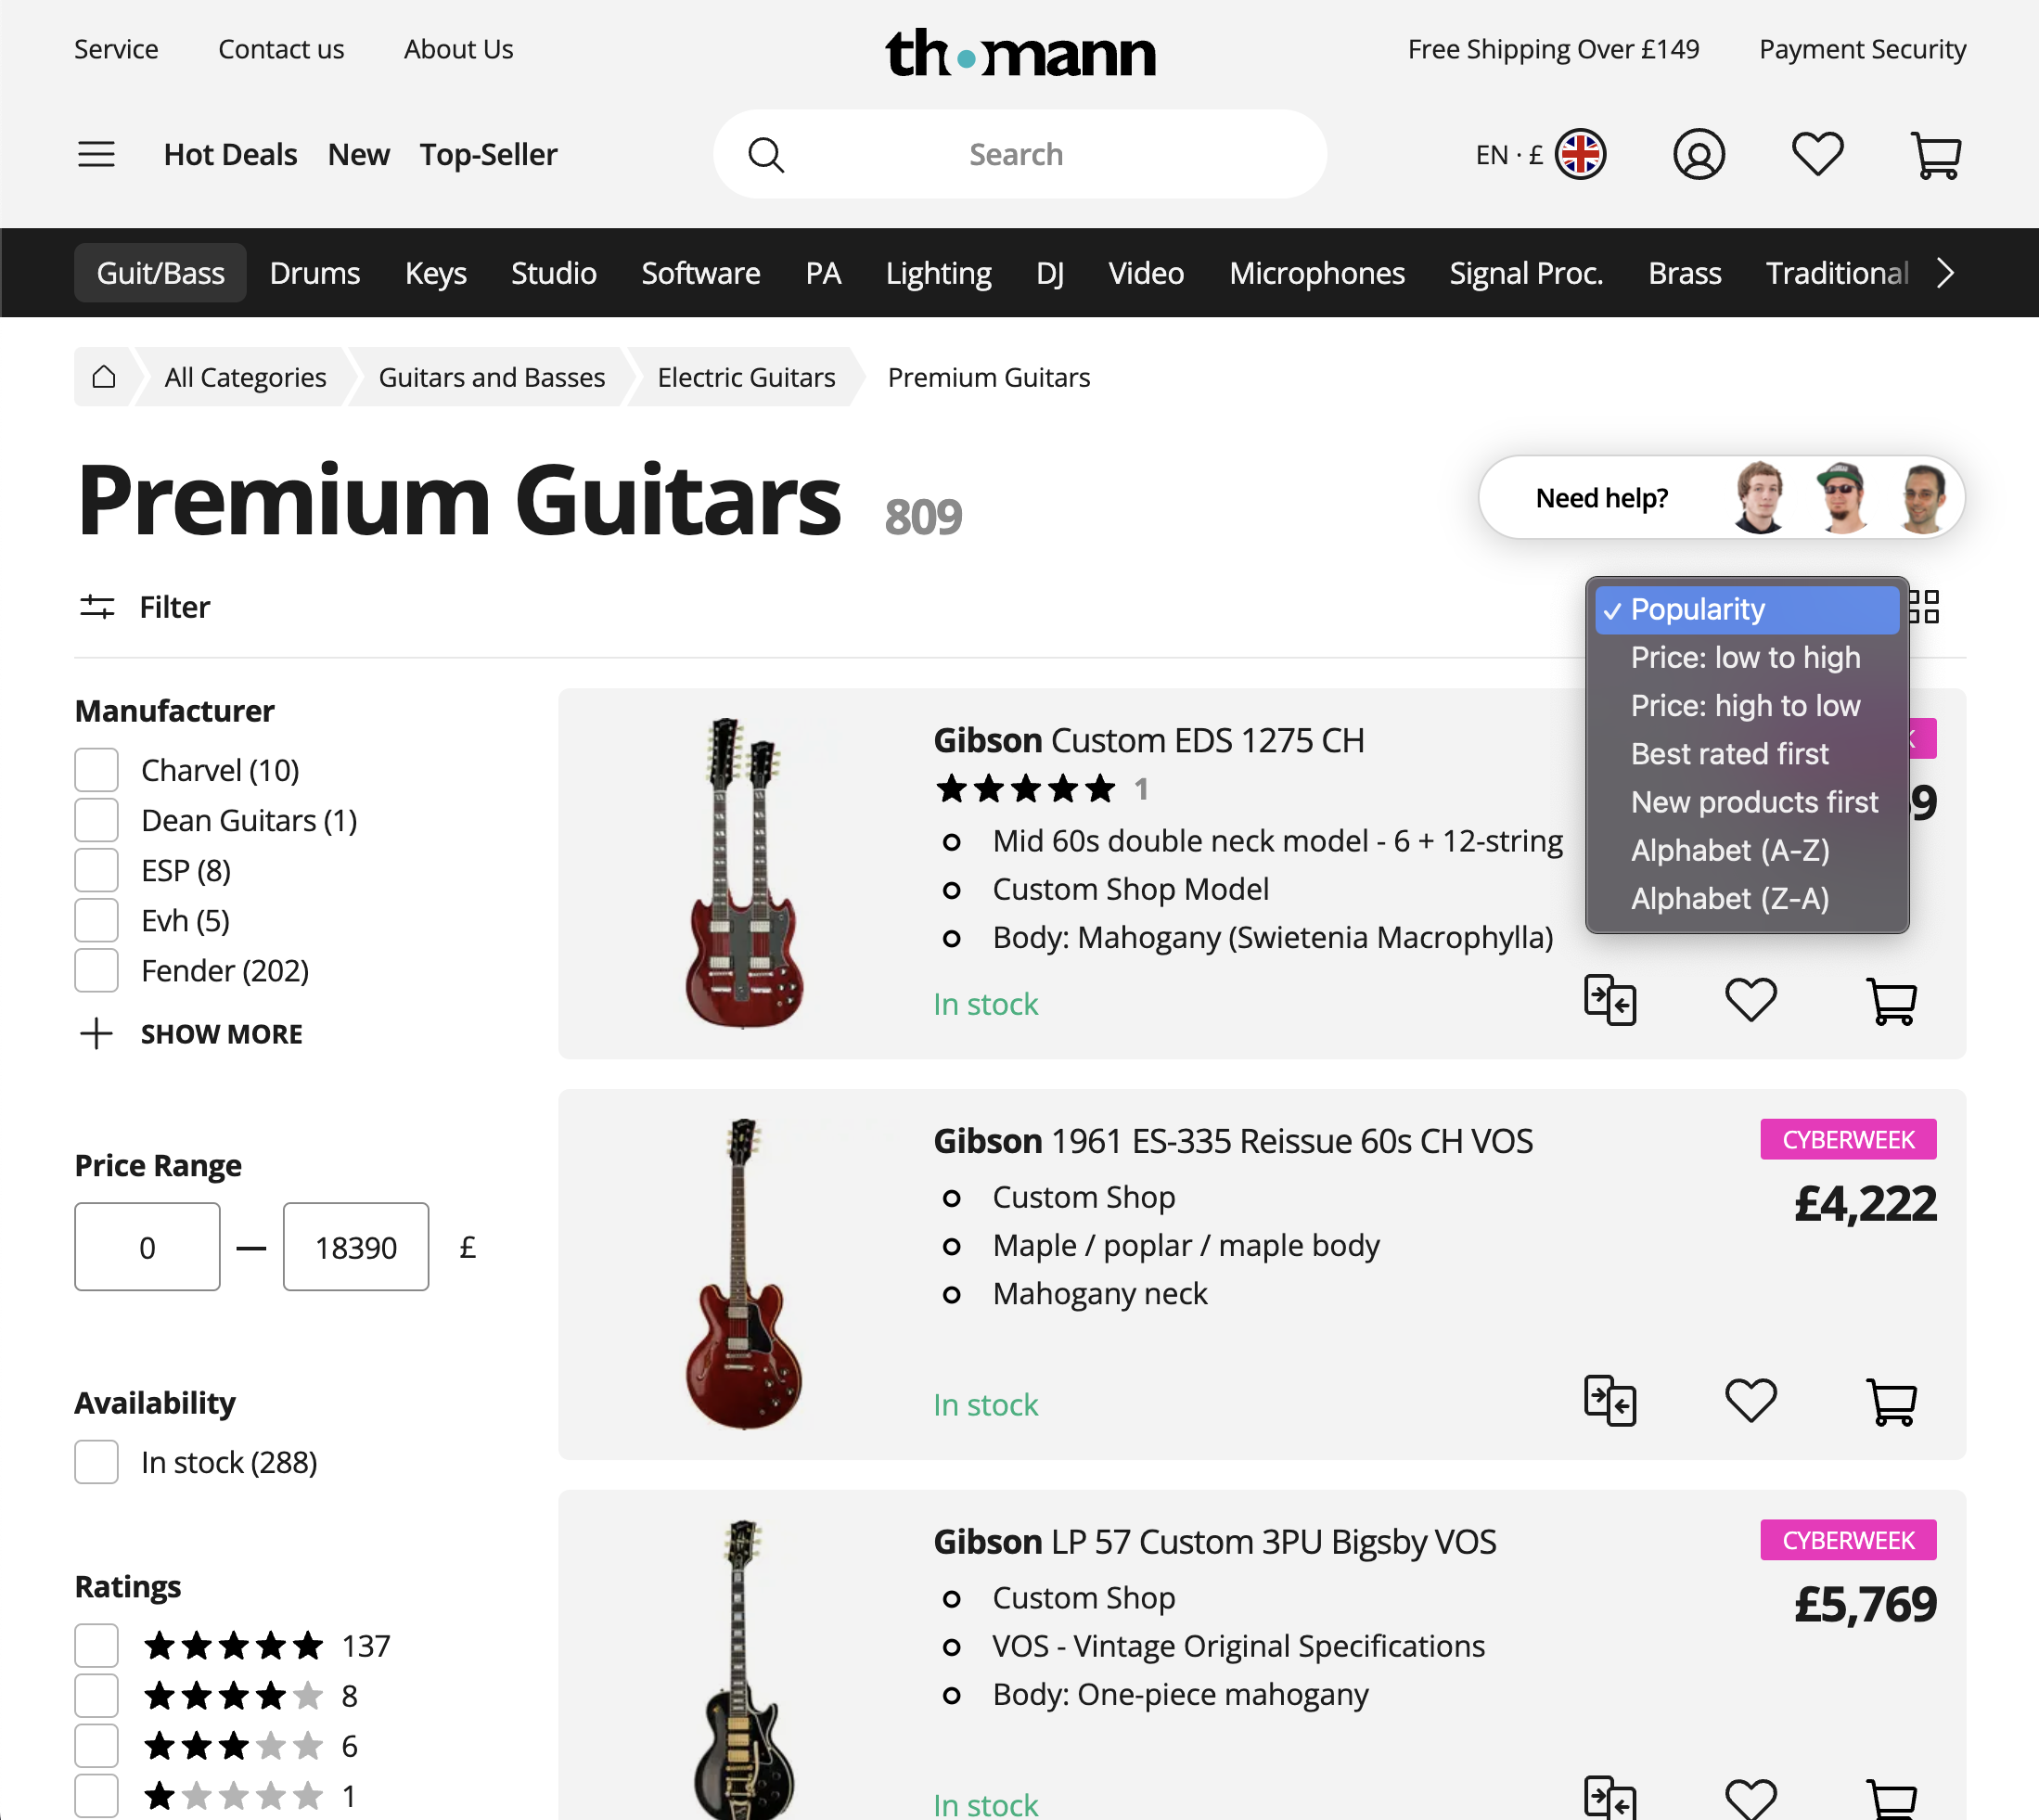Click the search magnifier icon
This screenshot has height=1820, width=2039.
766,154
